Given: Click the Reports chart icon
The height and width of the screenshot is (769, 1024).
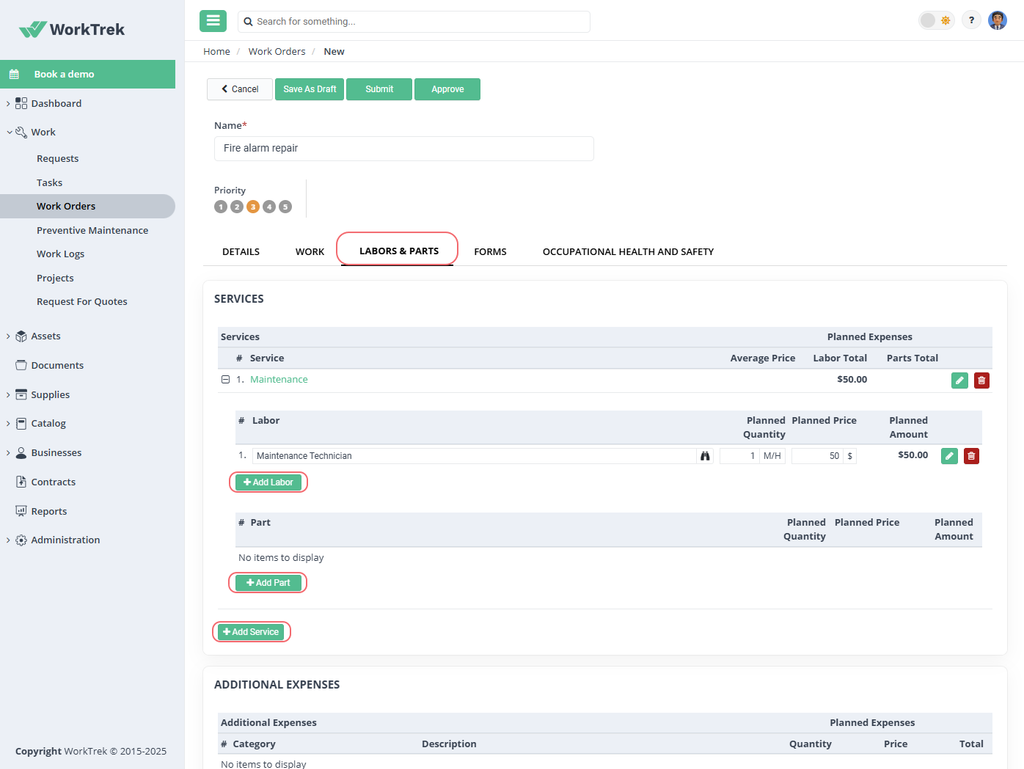Looking at the screenshot, I should [21, 511].
